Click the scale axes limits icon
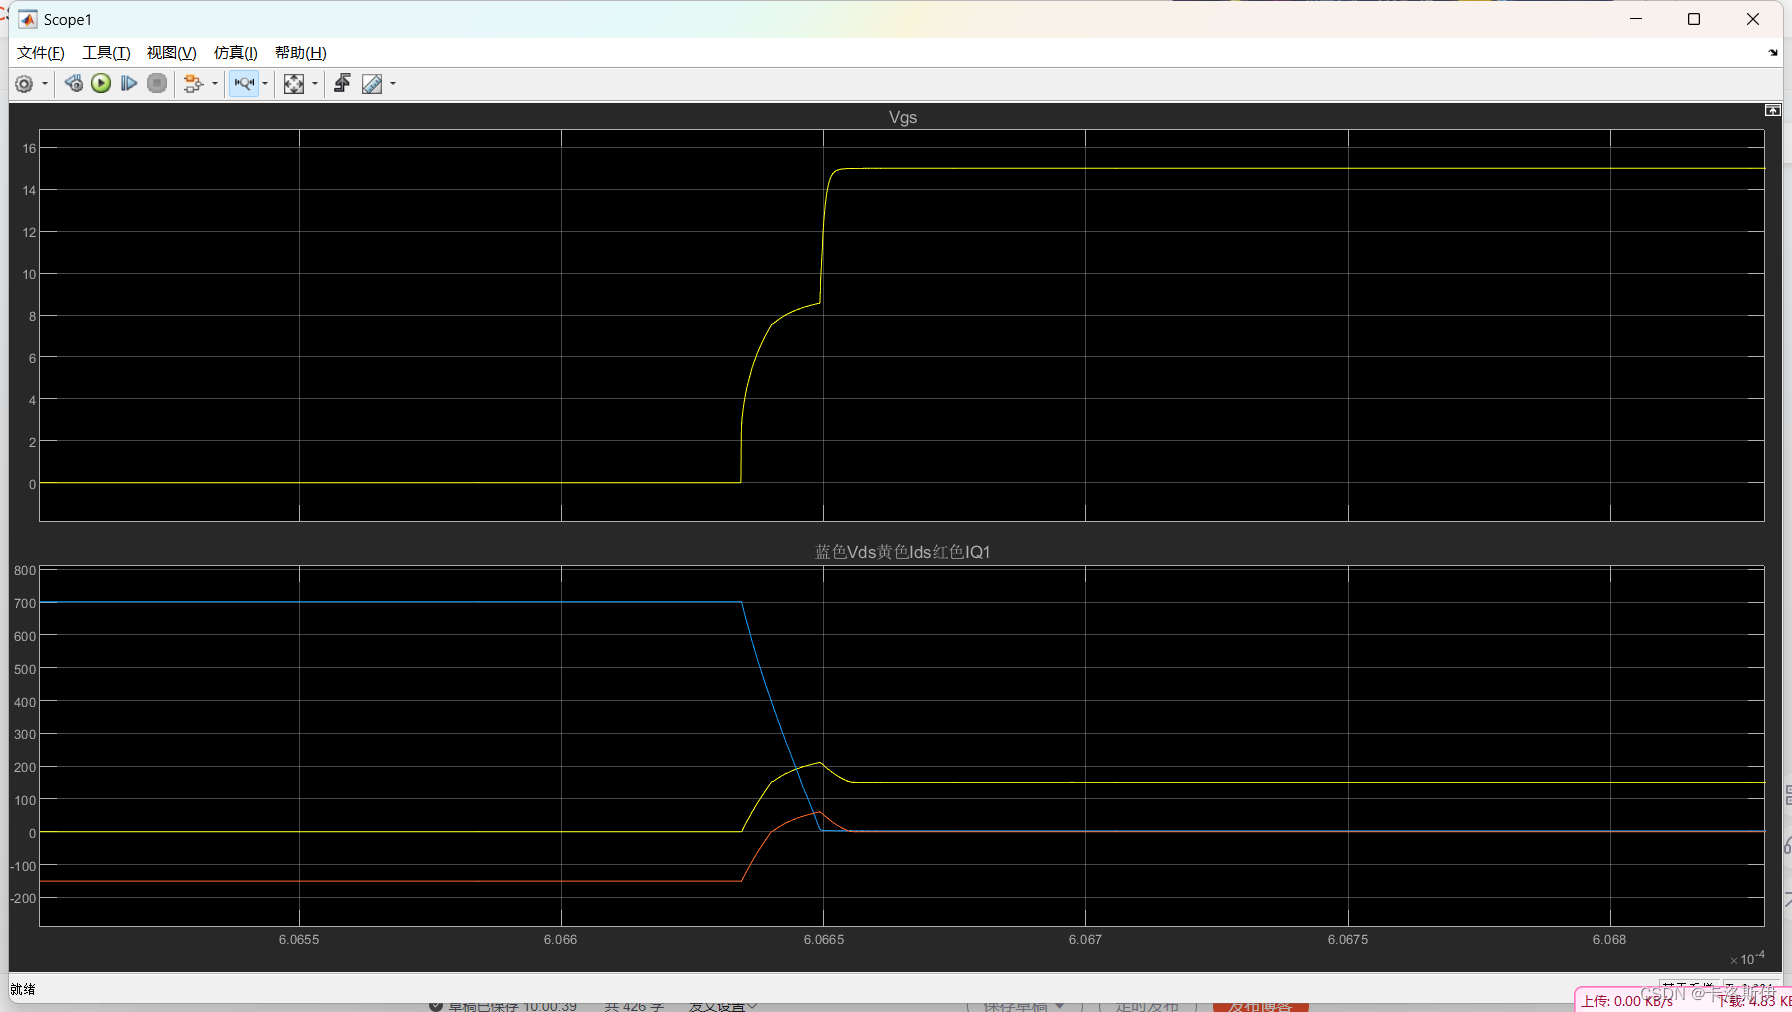Viewport: 1792px width, 1012px height. [x=294, y=84]
